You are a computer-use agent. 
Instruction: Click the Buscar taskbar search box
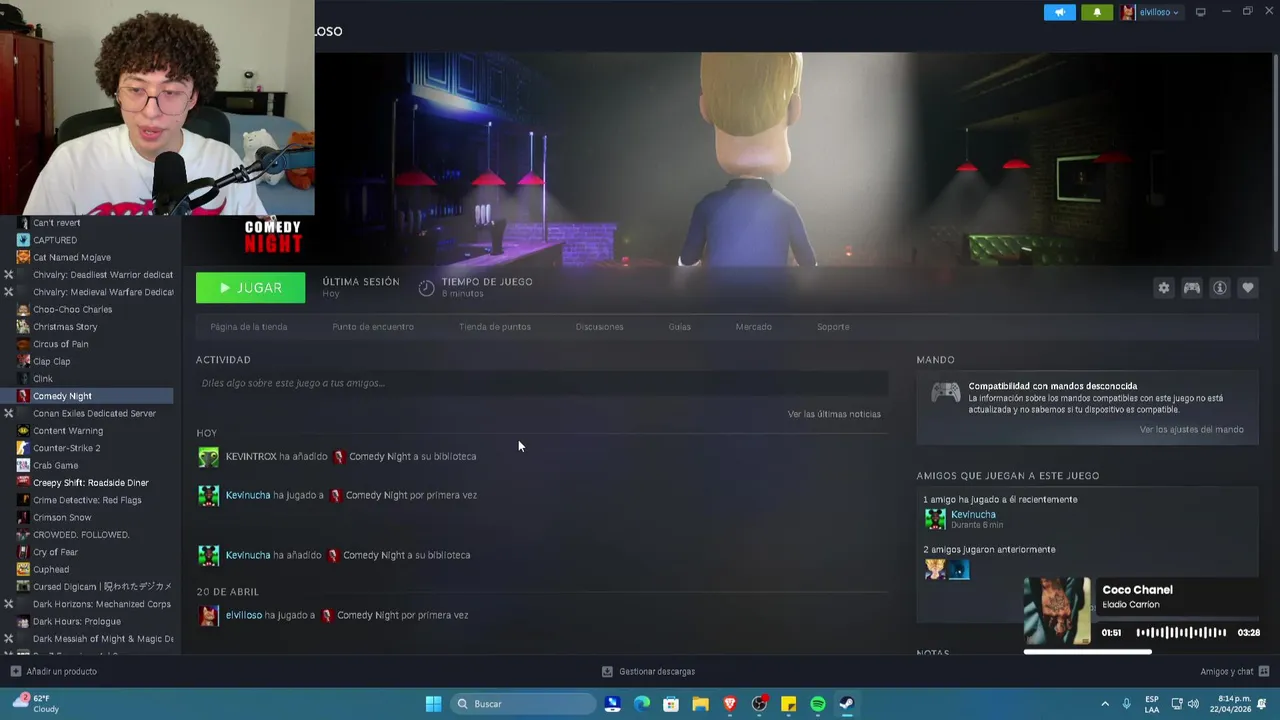pos(523,704)
